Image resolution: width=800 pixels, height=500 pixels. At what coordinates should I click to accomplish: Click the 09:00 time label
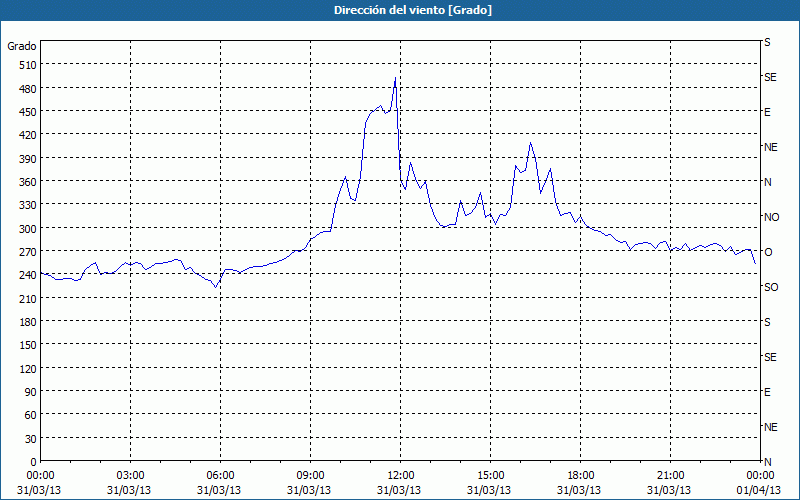(310, 476)
